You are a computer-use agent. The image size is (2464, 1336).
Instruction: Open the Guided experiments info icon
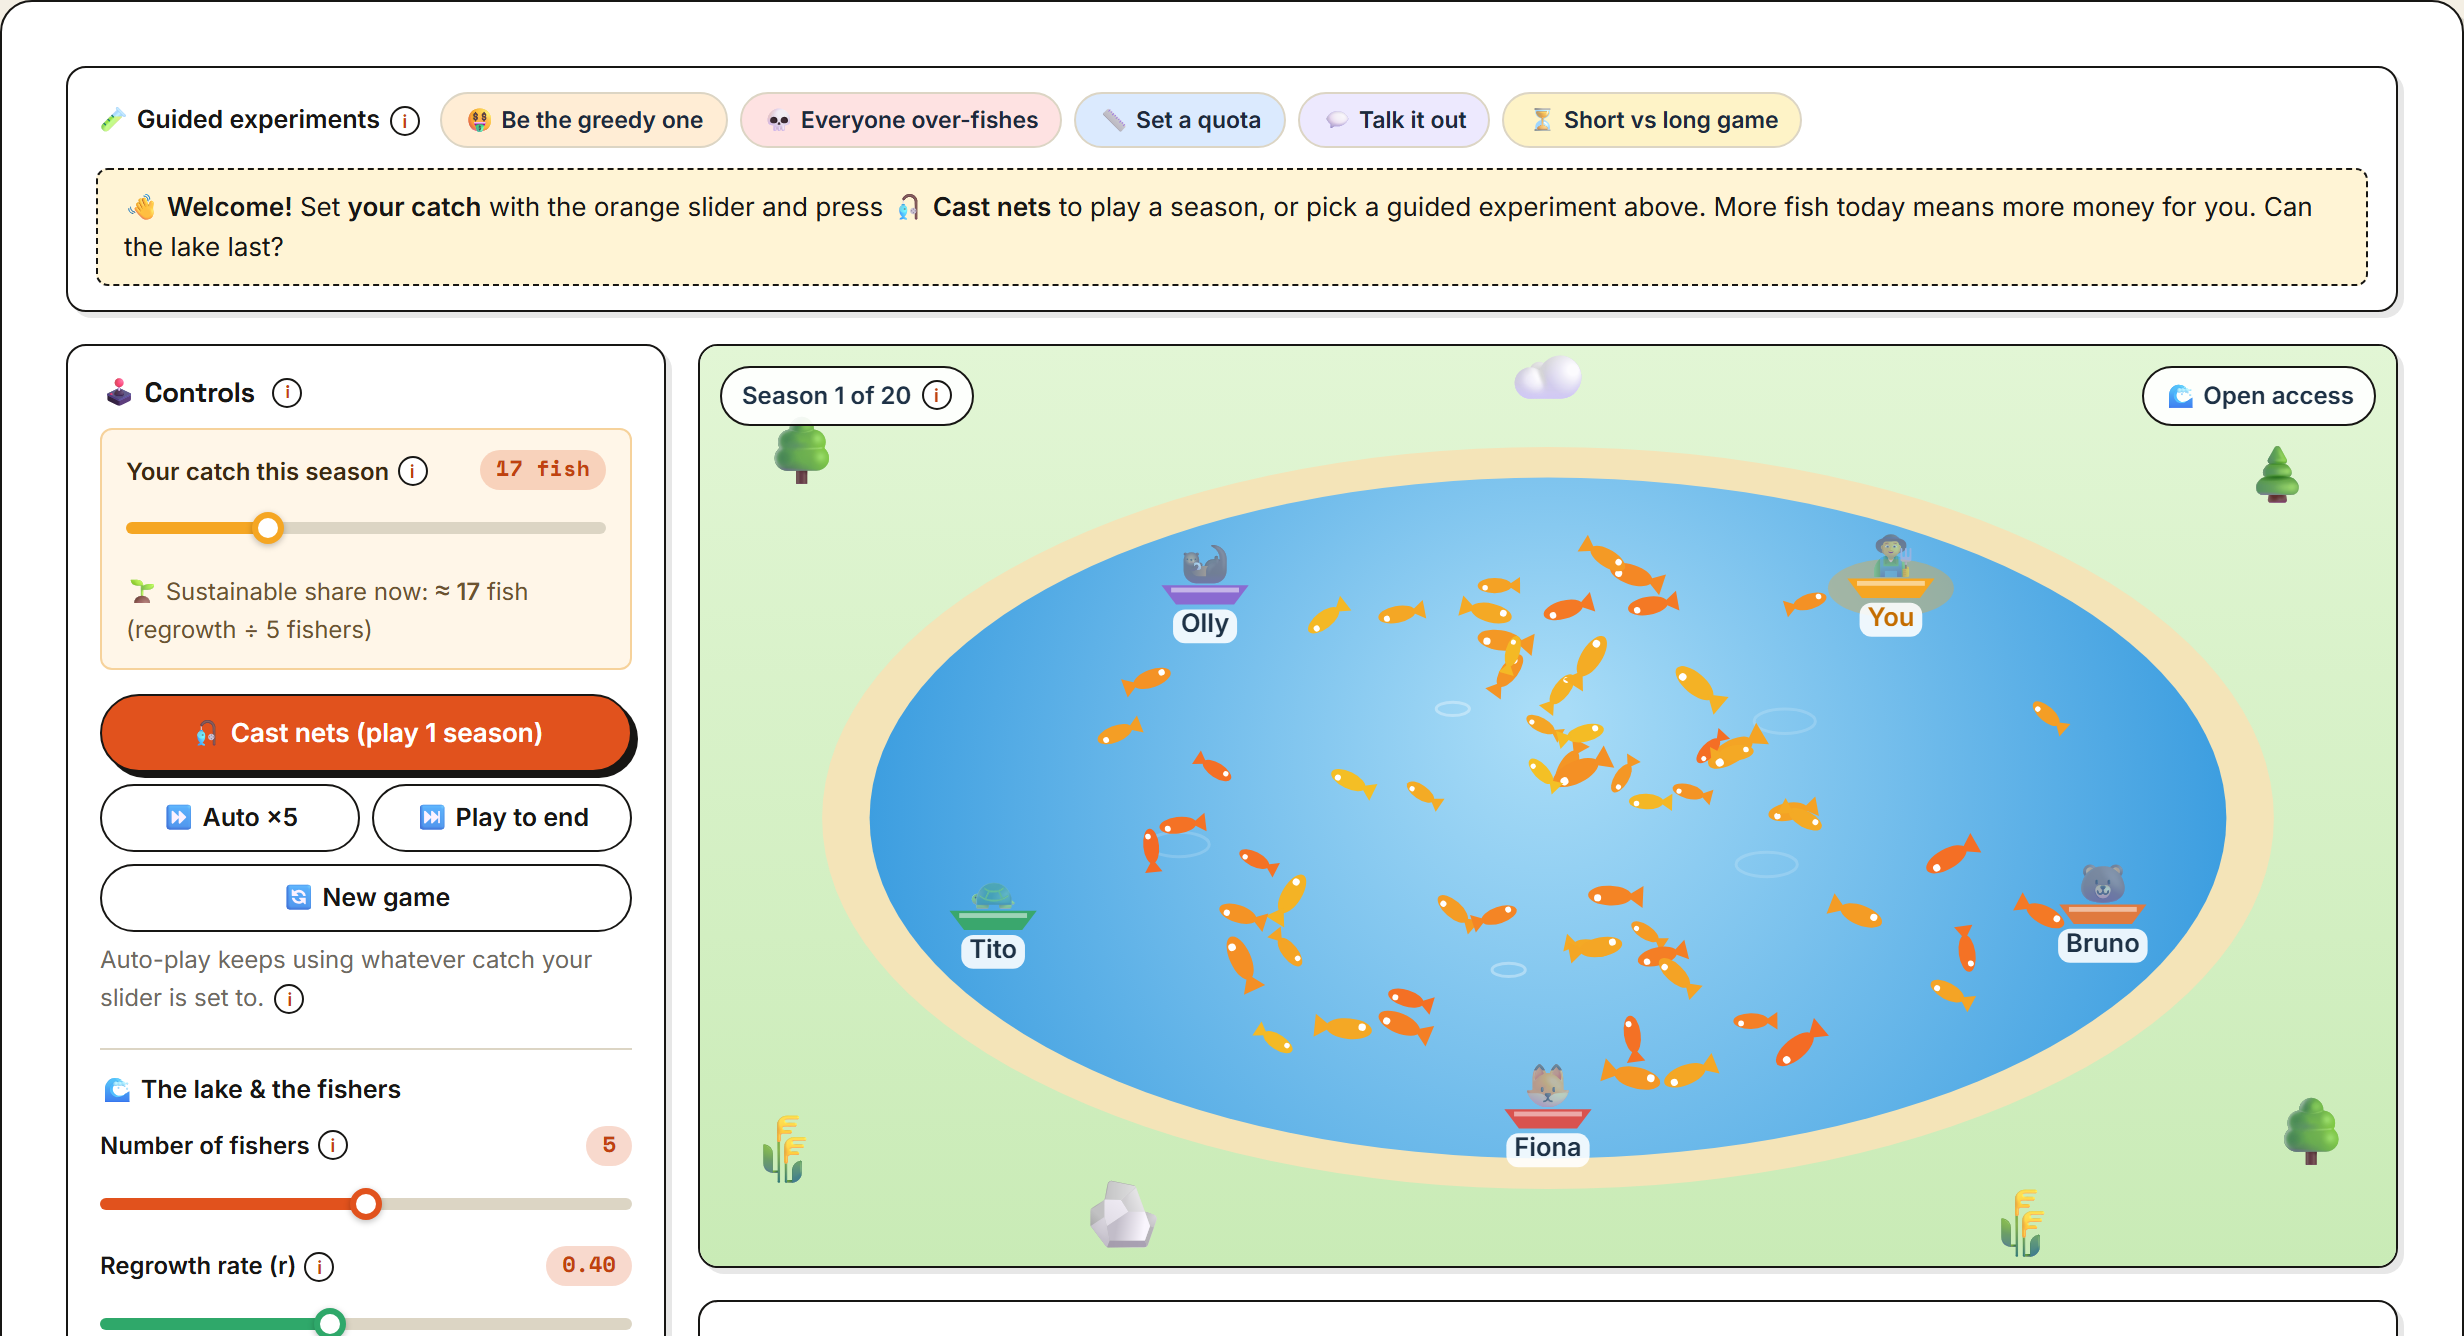[405, 121]
